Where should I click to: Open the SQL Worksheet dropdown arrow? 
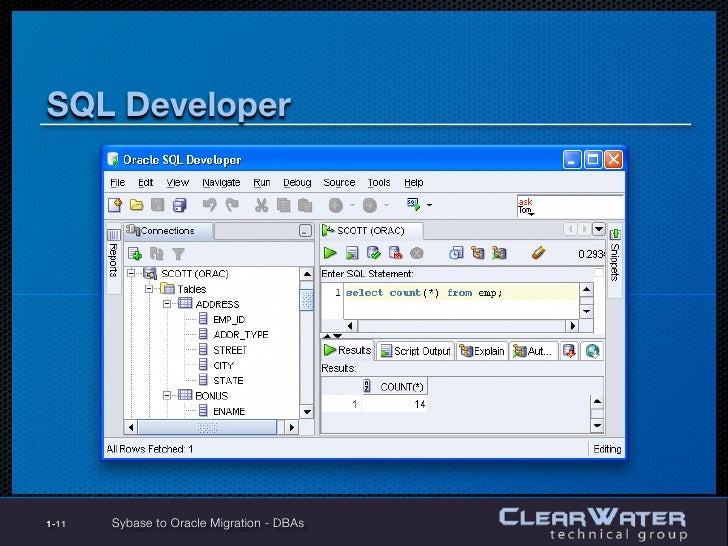[429, 205]
